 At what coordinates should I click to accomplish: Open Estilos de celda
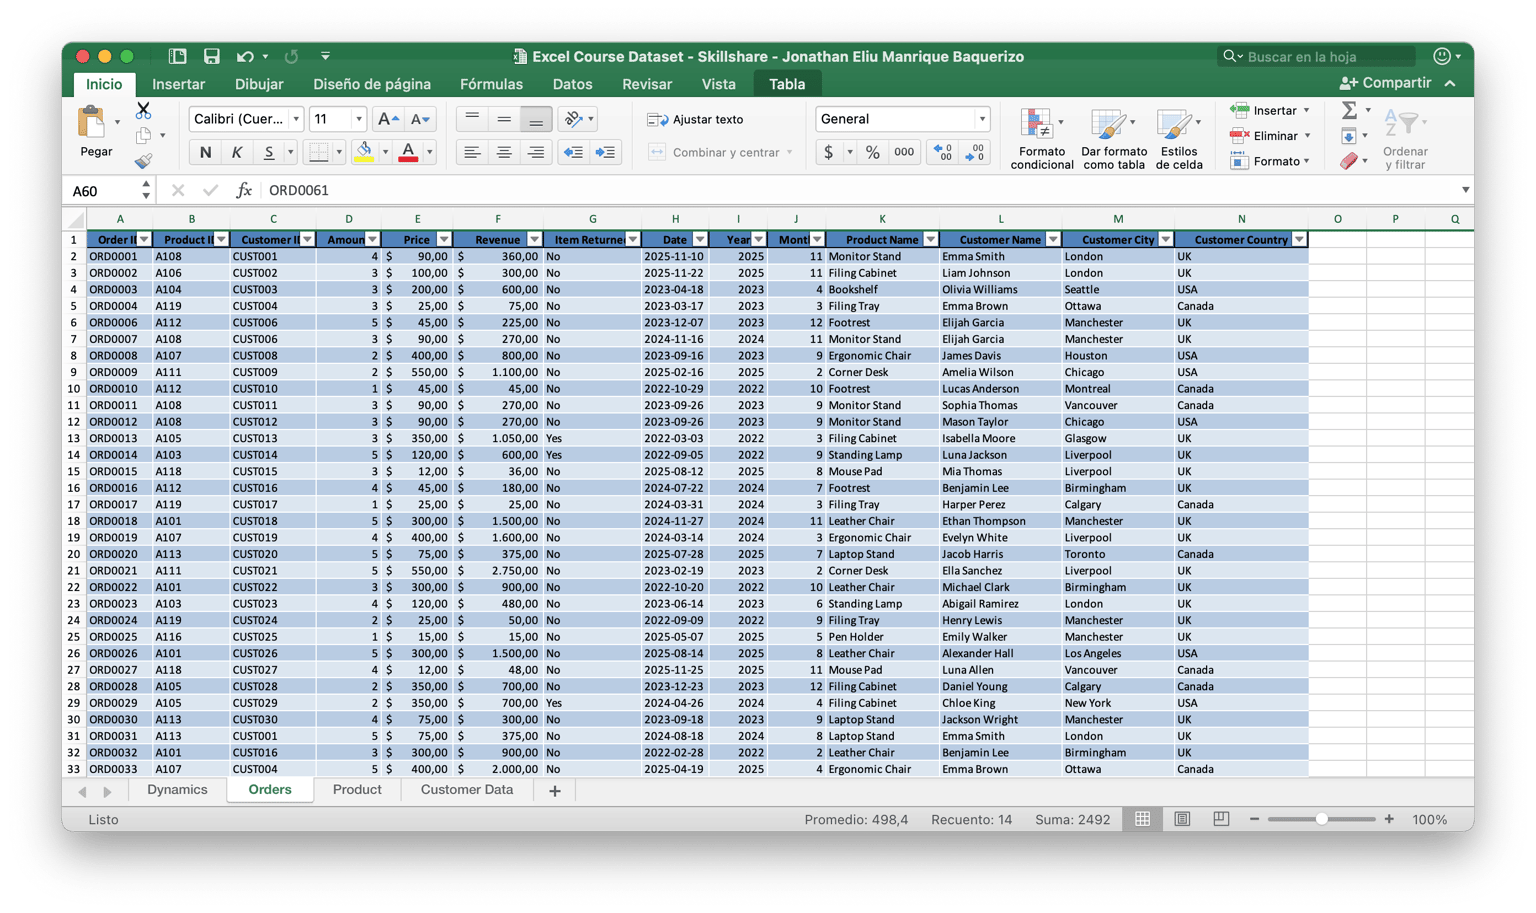tap(1179, 139)
